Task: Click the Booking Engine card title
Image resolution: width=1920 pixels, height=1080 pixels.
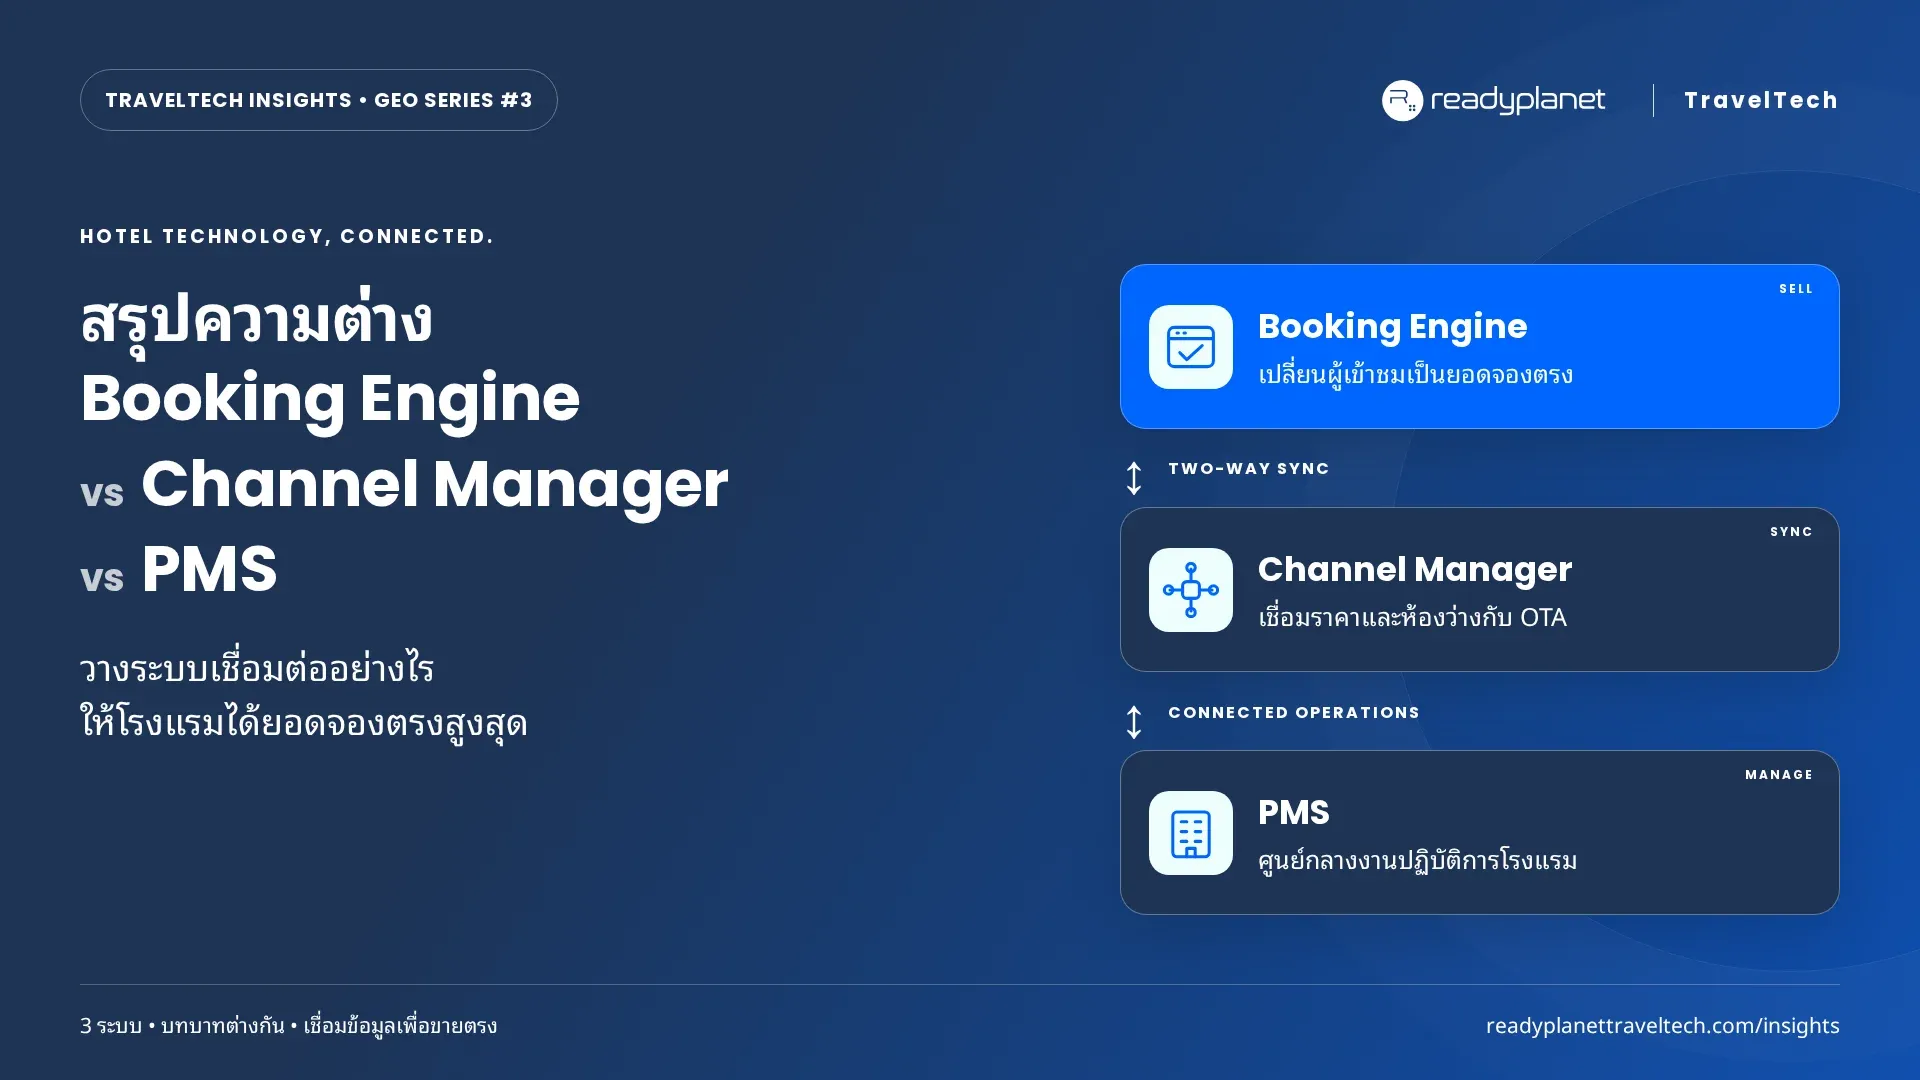Action: coord(1392,327)
